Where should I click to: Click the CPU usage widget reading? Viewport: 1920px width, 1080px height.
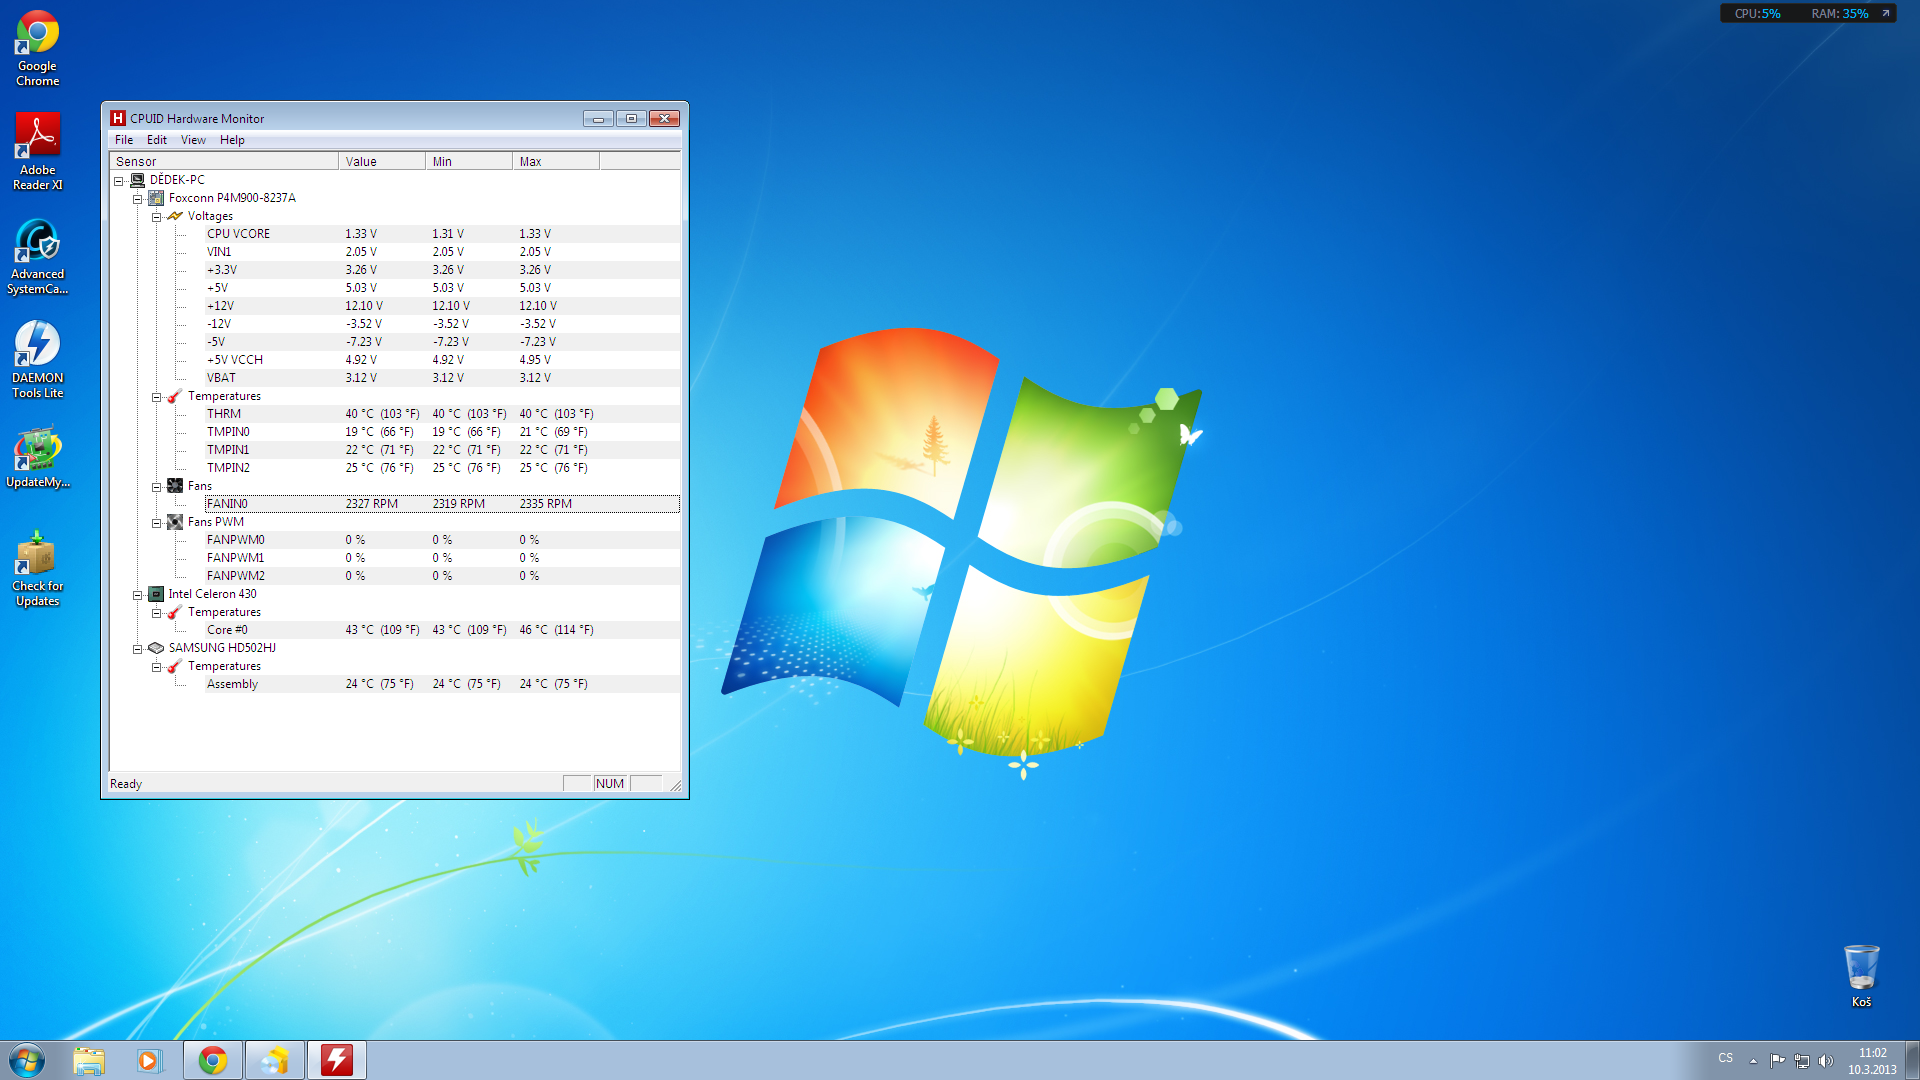point(1757,14)
